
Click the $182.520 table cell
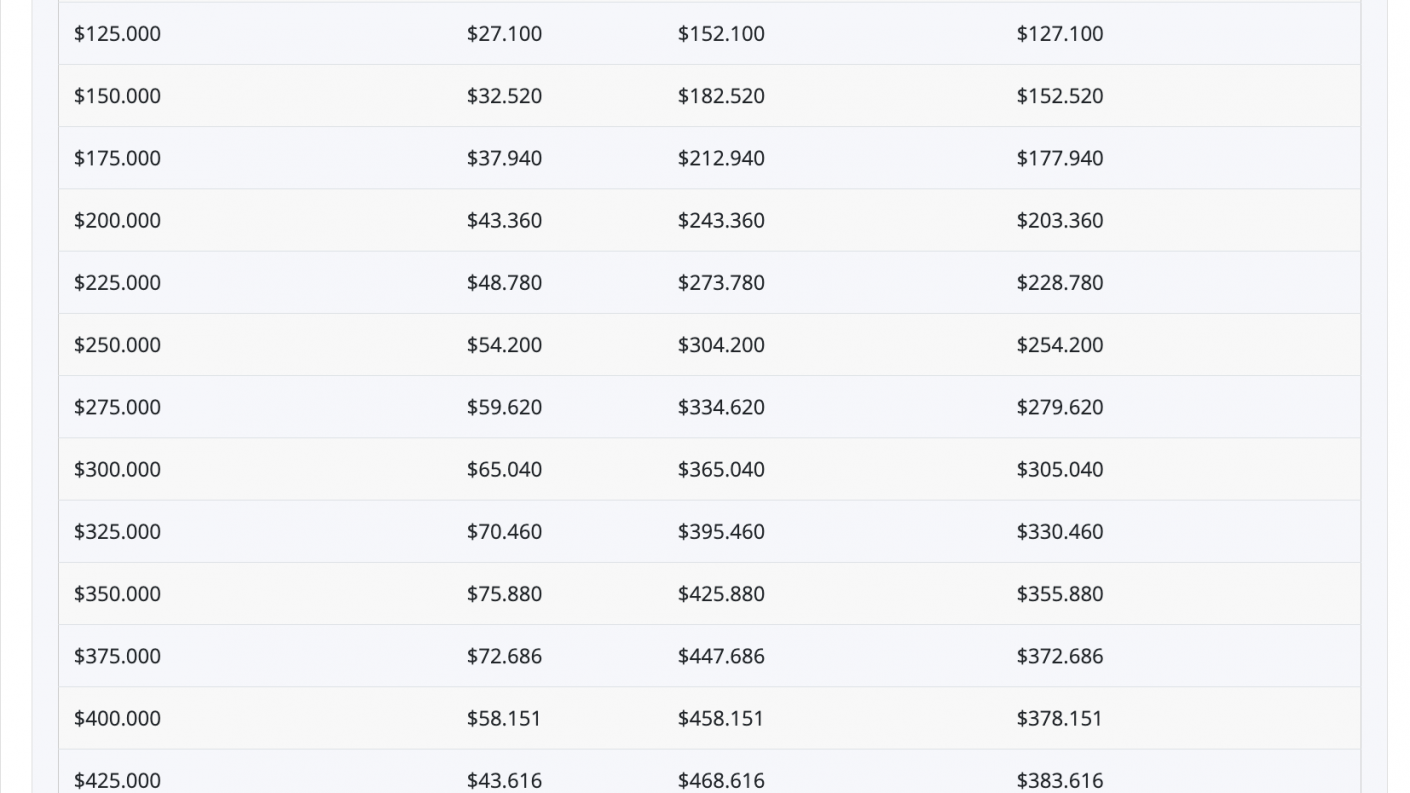click(x=721, y=96)
